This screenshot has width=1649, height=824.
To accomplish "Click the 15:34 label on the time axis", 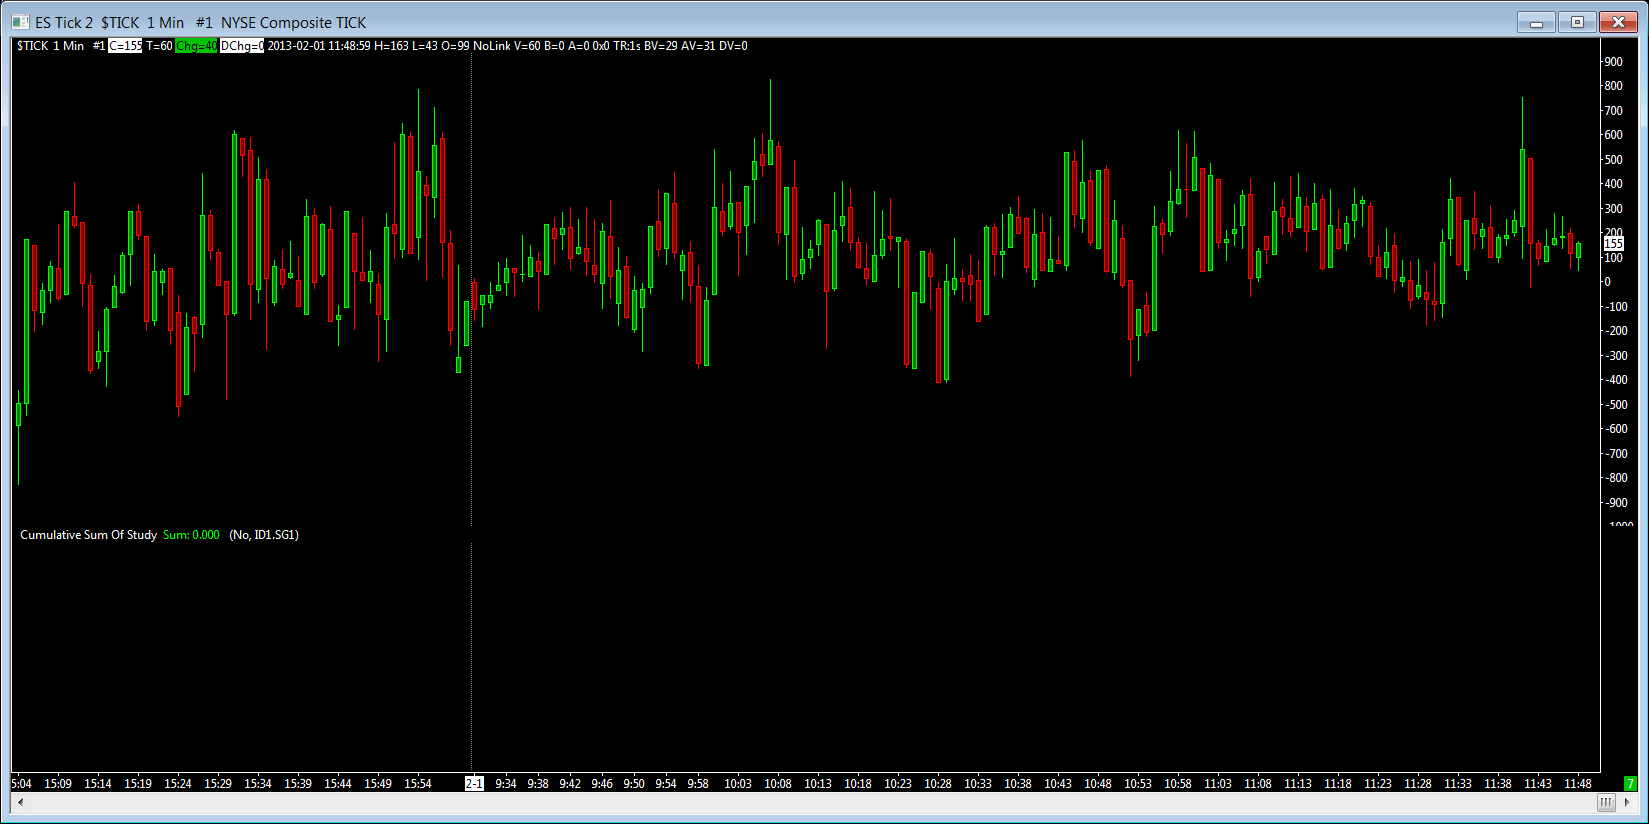I will tap(258, 784).
